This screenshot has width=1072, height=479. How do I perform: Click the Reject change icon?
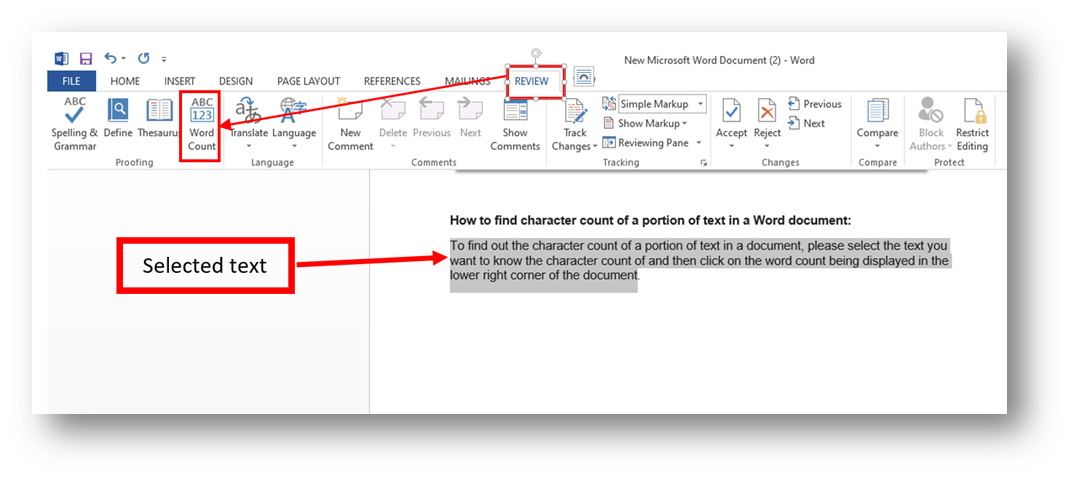767,110
